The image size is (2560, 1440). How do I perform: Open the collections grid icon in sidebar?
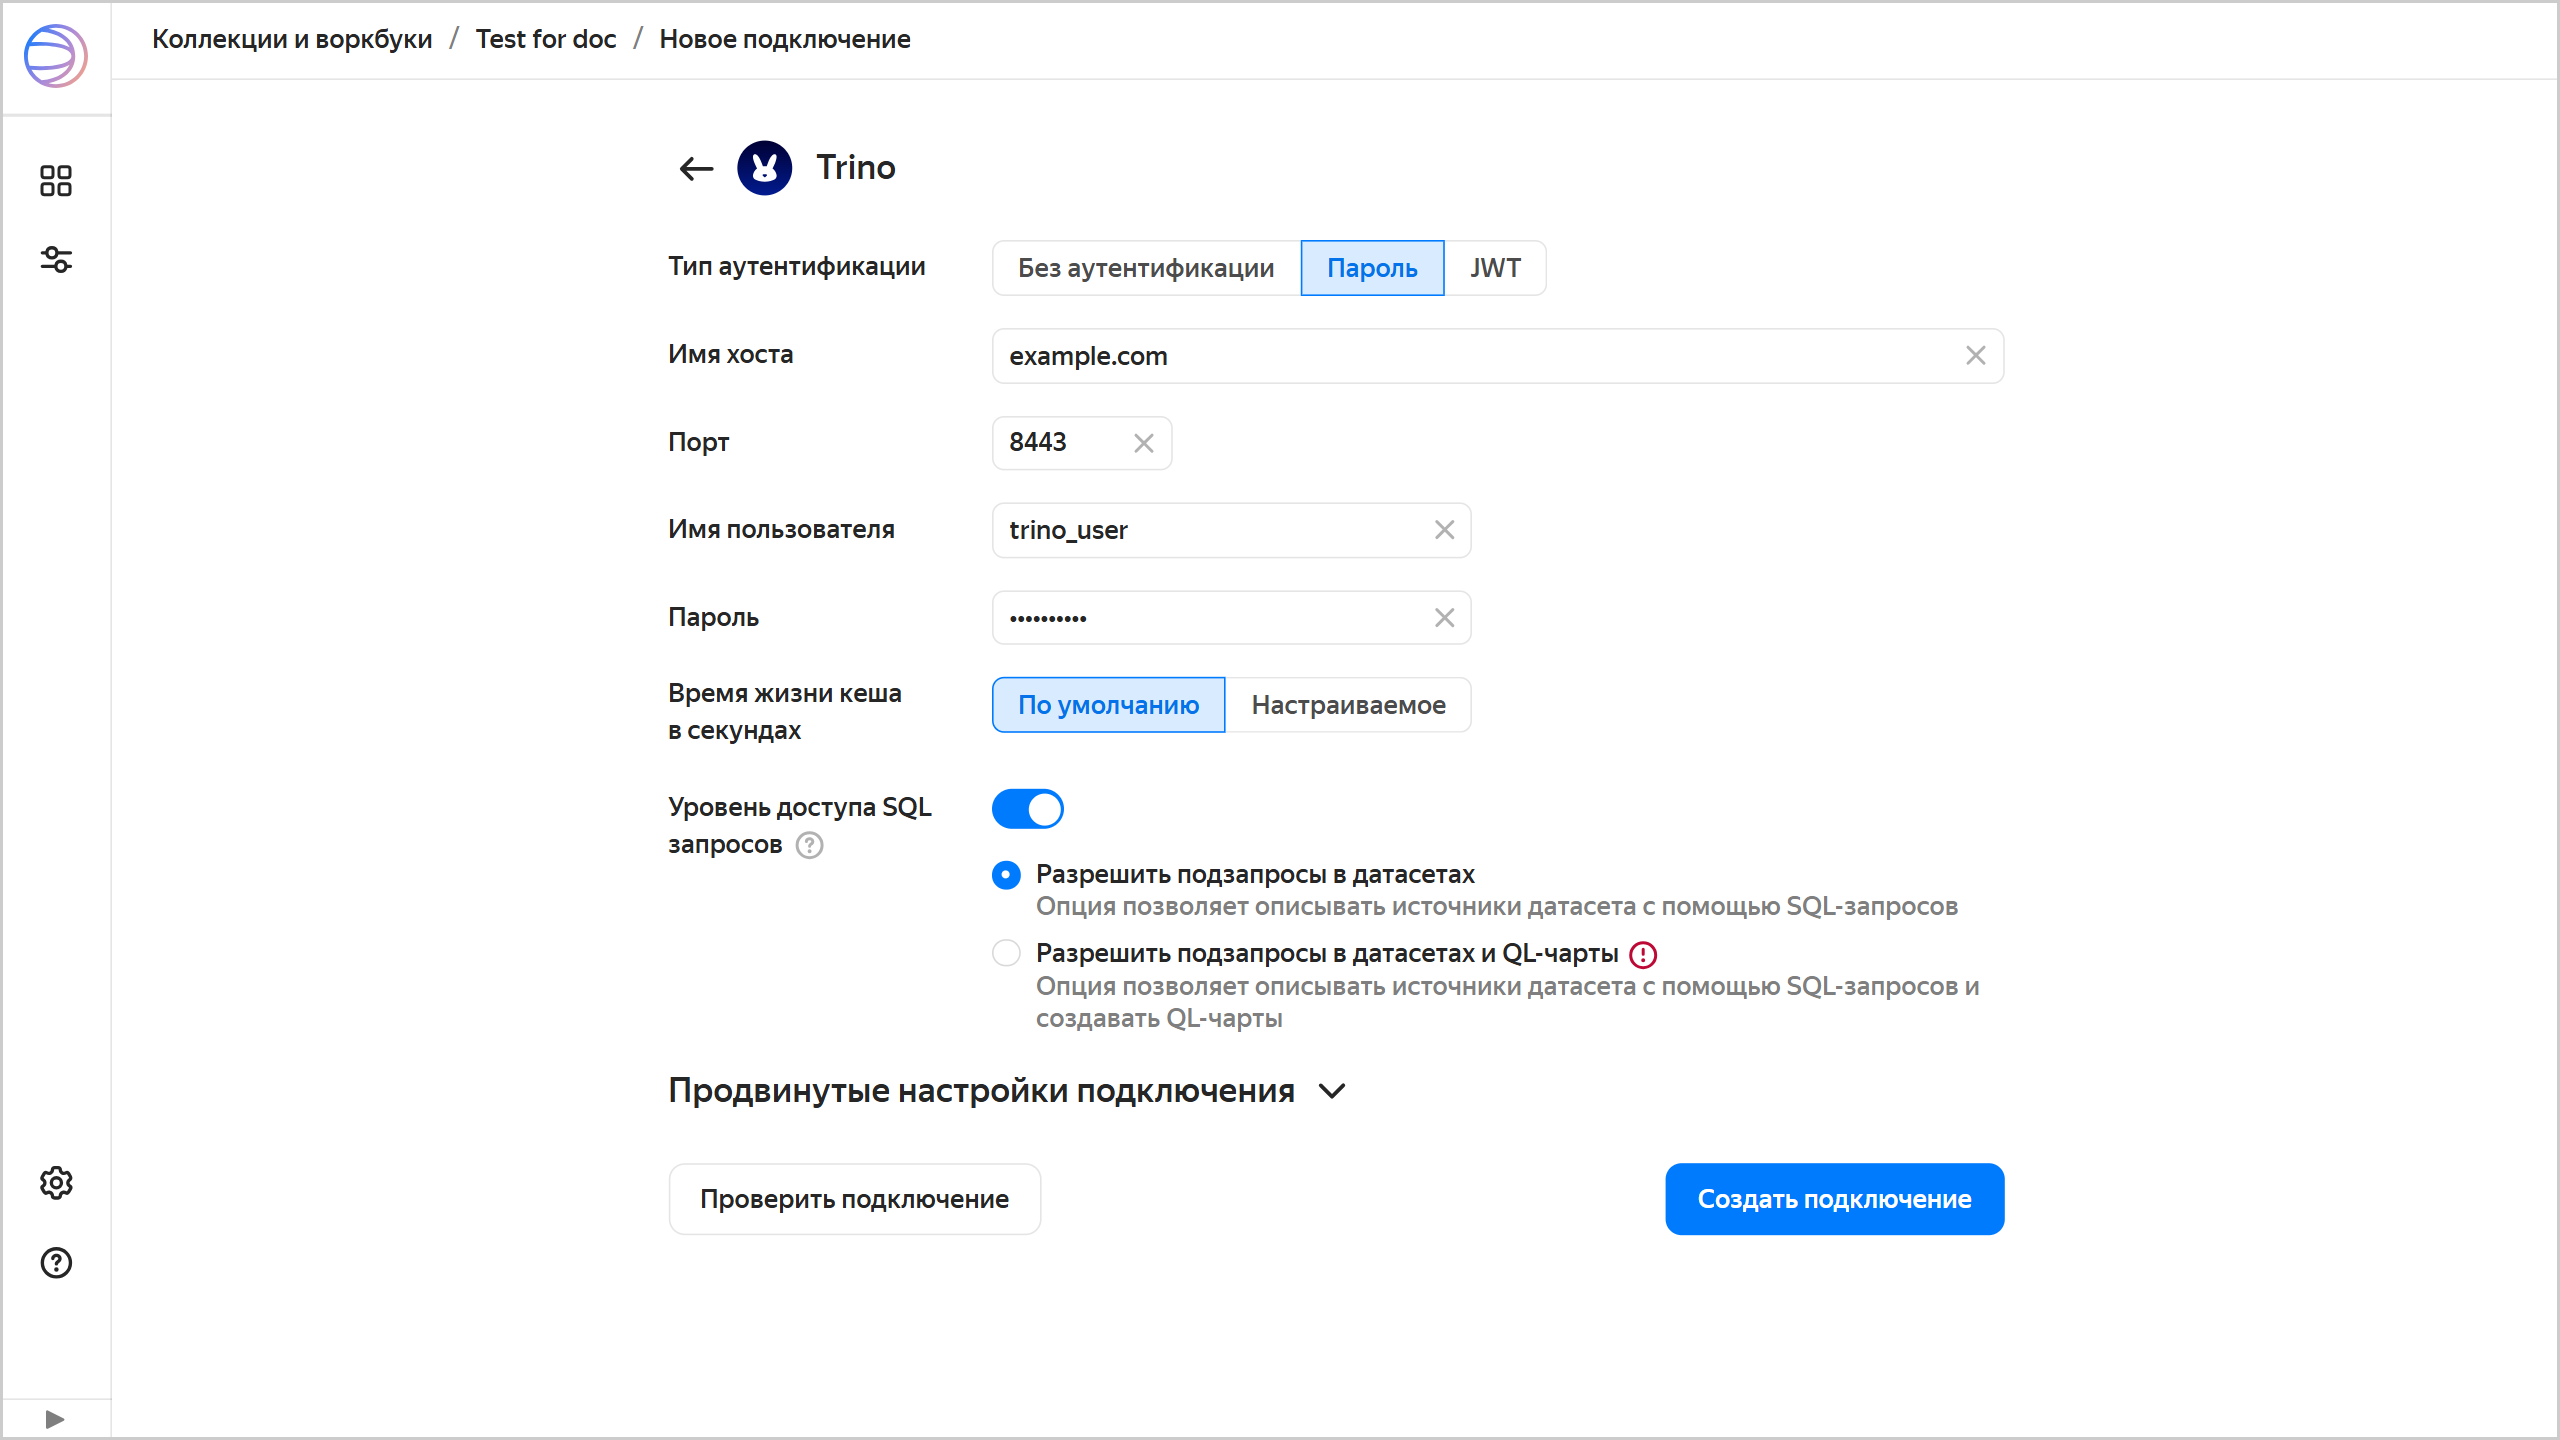[x=56, y=181]
